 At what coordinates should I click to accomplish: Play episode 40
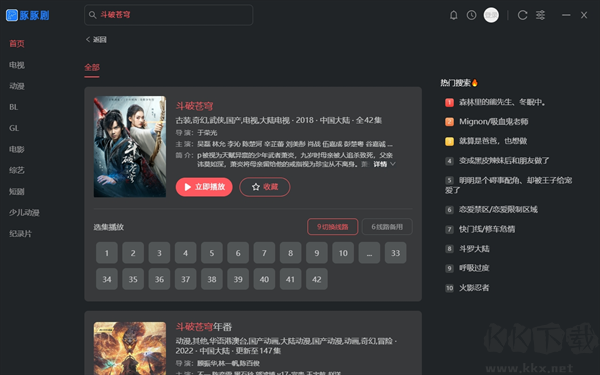[x=264, y=279]
